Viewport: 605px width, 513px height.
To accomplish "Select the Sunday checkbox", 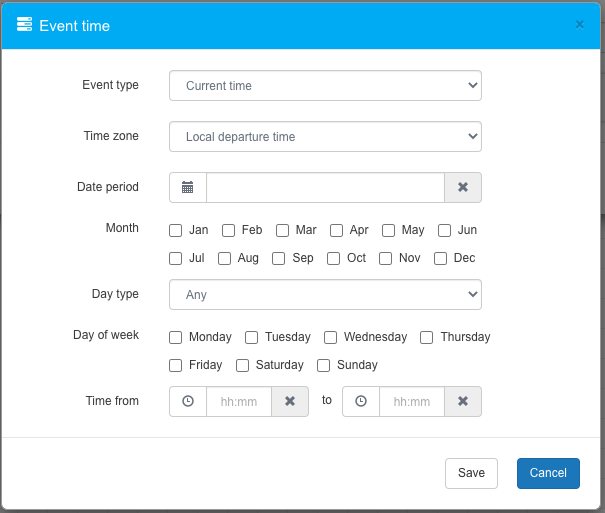I will pos(324,365).
